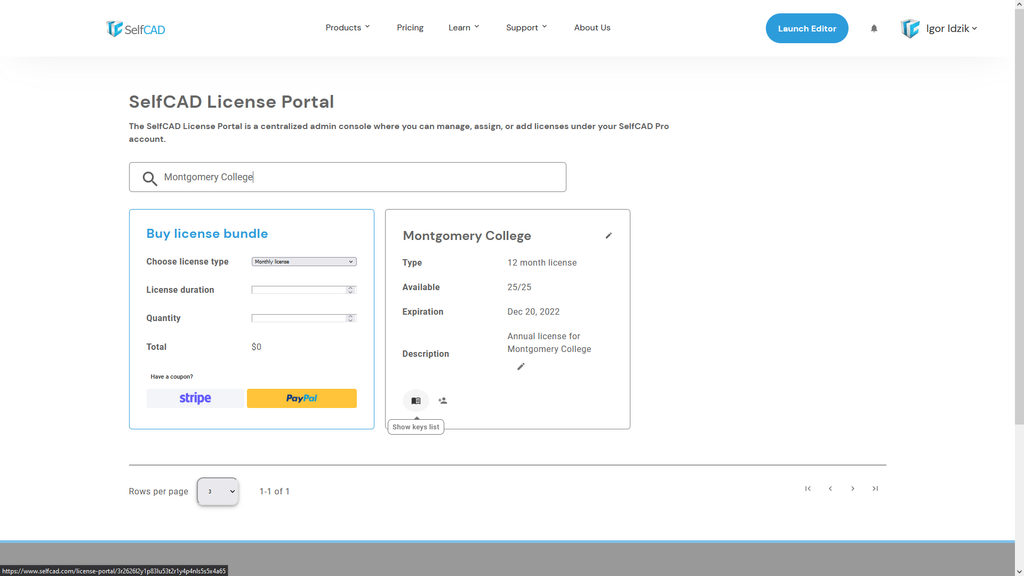The image size is (1024, 576).
Task: Pay with PayPal button
Action: [x=302, y=398]
